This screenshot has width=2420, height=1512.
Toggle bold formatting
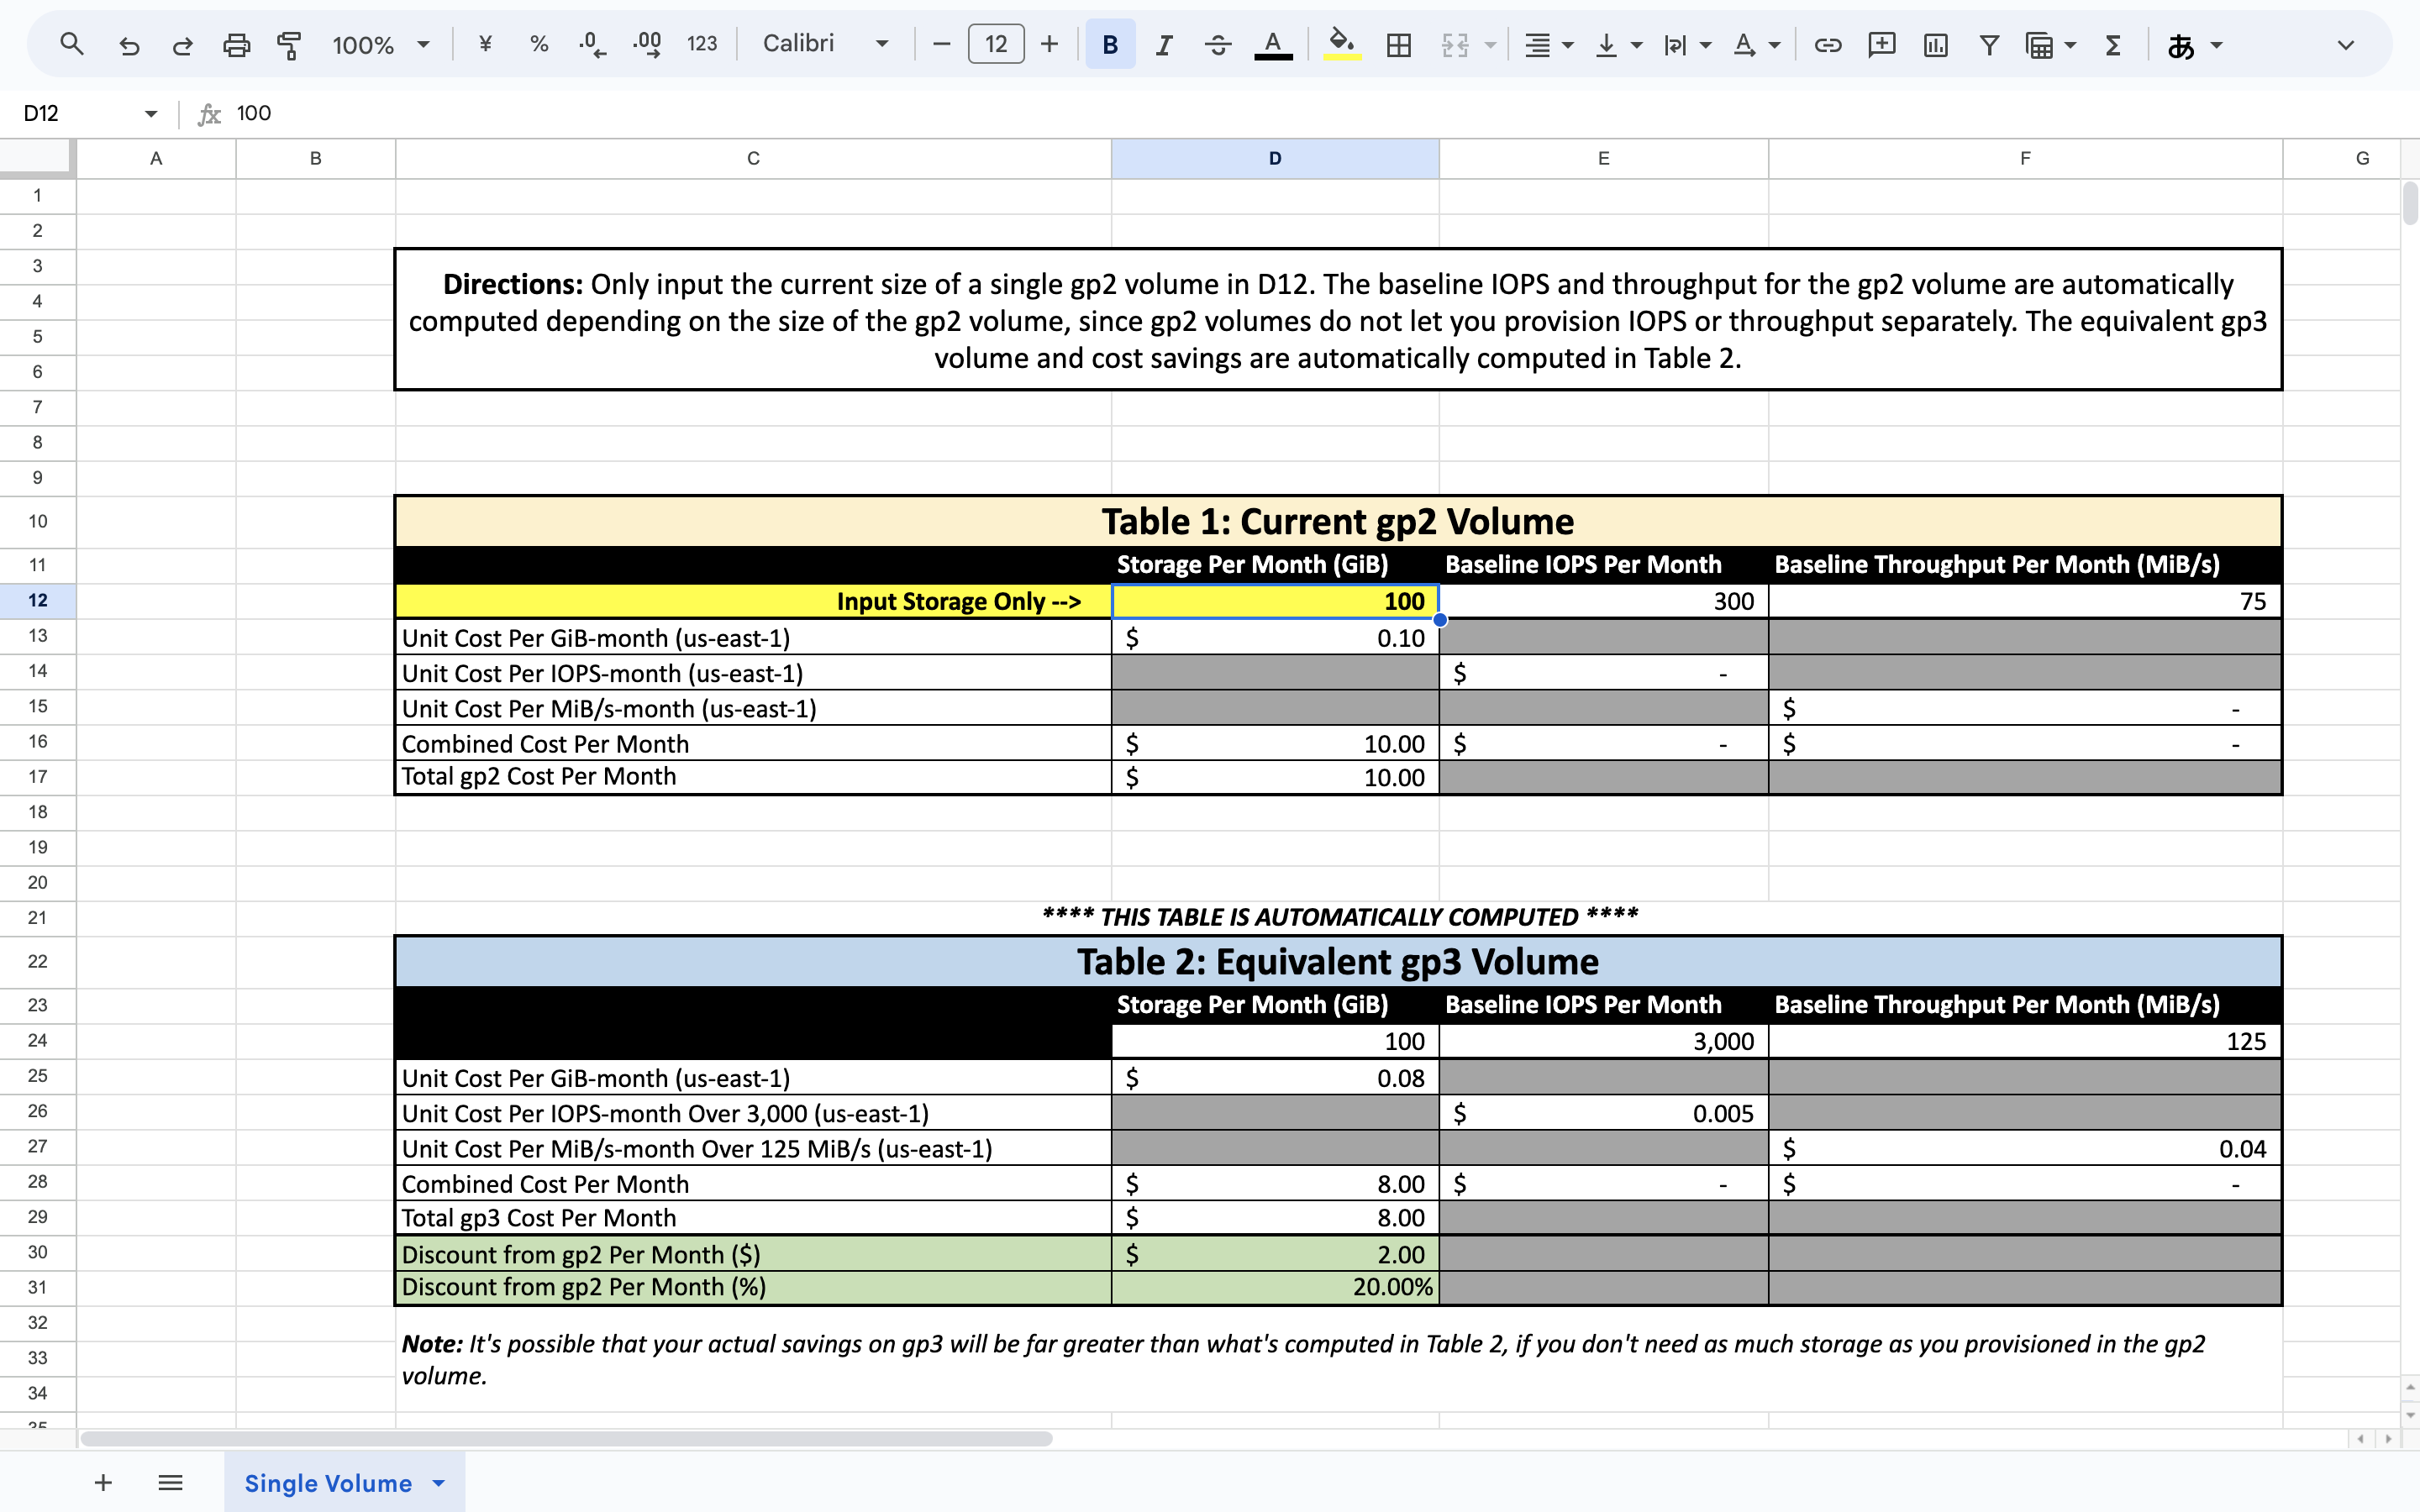(x=1110, y=44)
